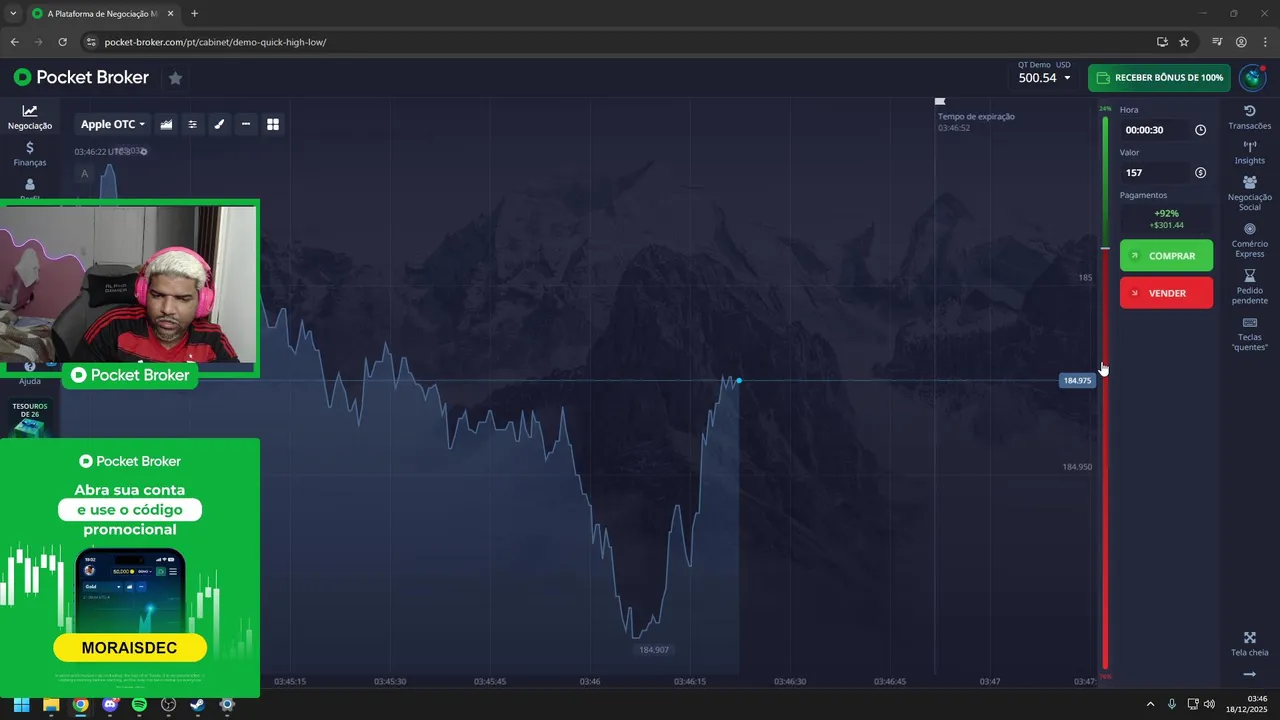Screen dimensions: 1280x720
Task: Open indicators settings sliders icon
Action: (193, 124)
